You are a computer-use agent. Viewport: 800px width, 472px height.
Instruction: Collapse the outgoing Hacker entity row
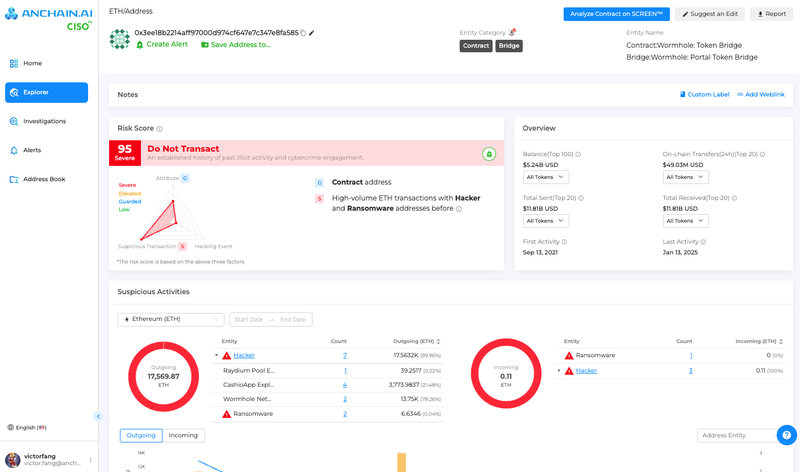(216, 355)
